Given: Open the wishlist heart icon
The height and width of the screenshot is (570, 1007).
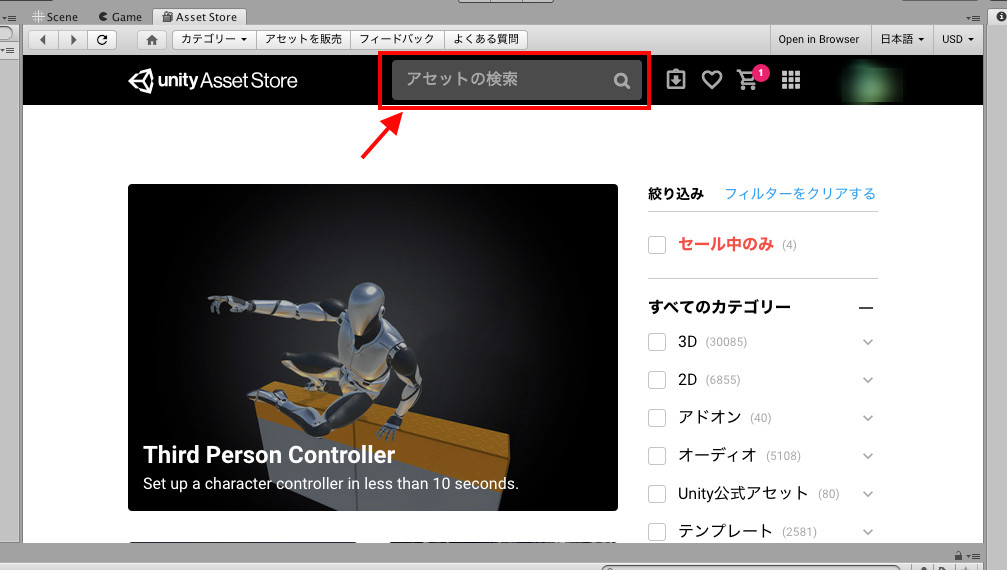Looking at the screenshot, I should point(712,80).
